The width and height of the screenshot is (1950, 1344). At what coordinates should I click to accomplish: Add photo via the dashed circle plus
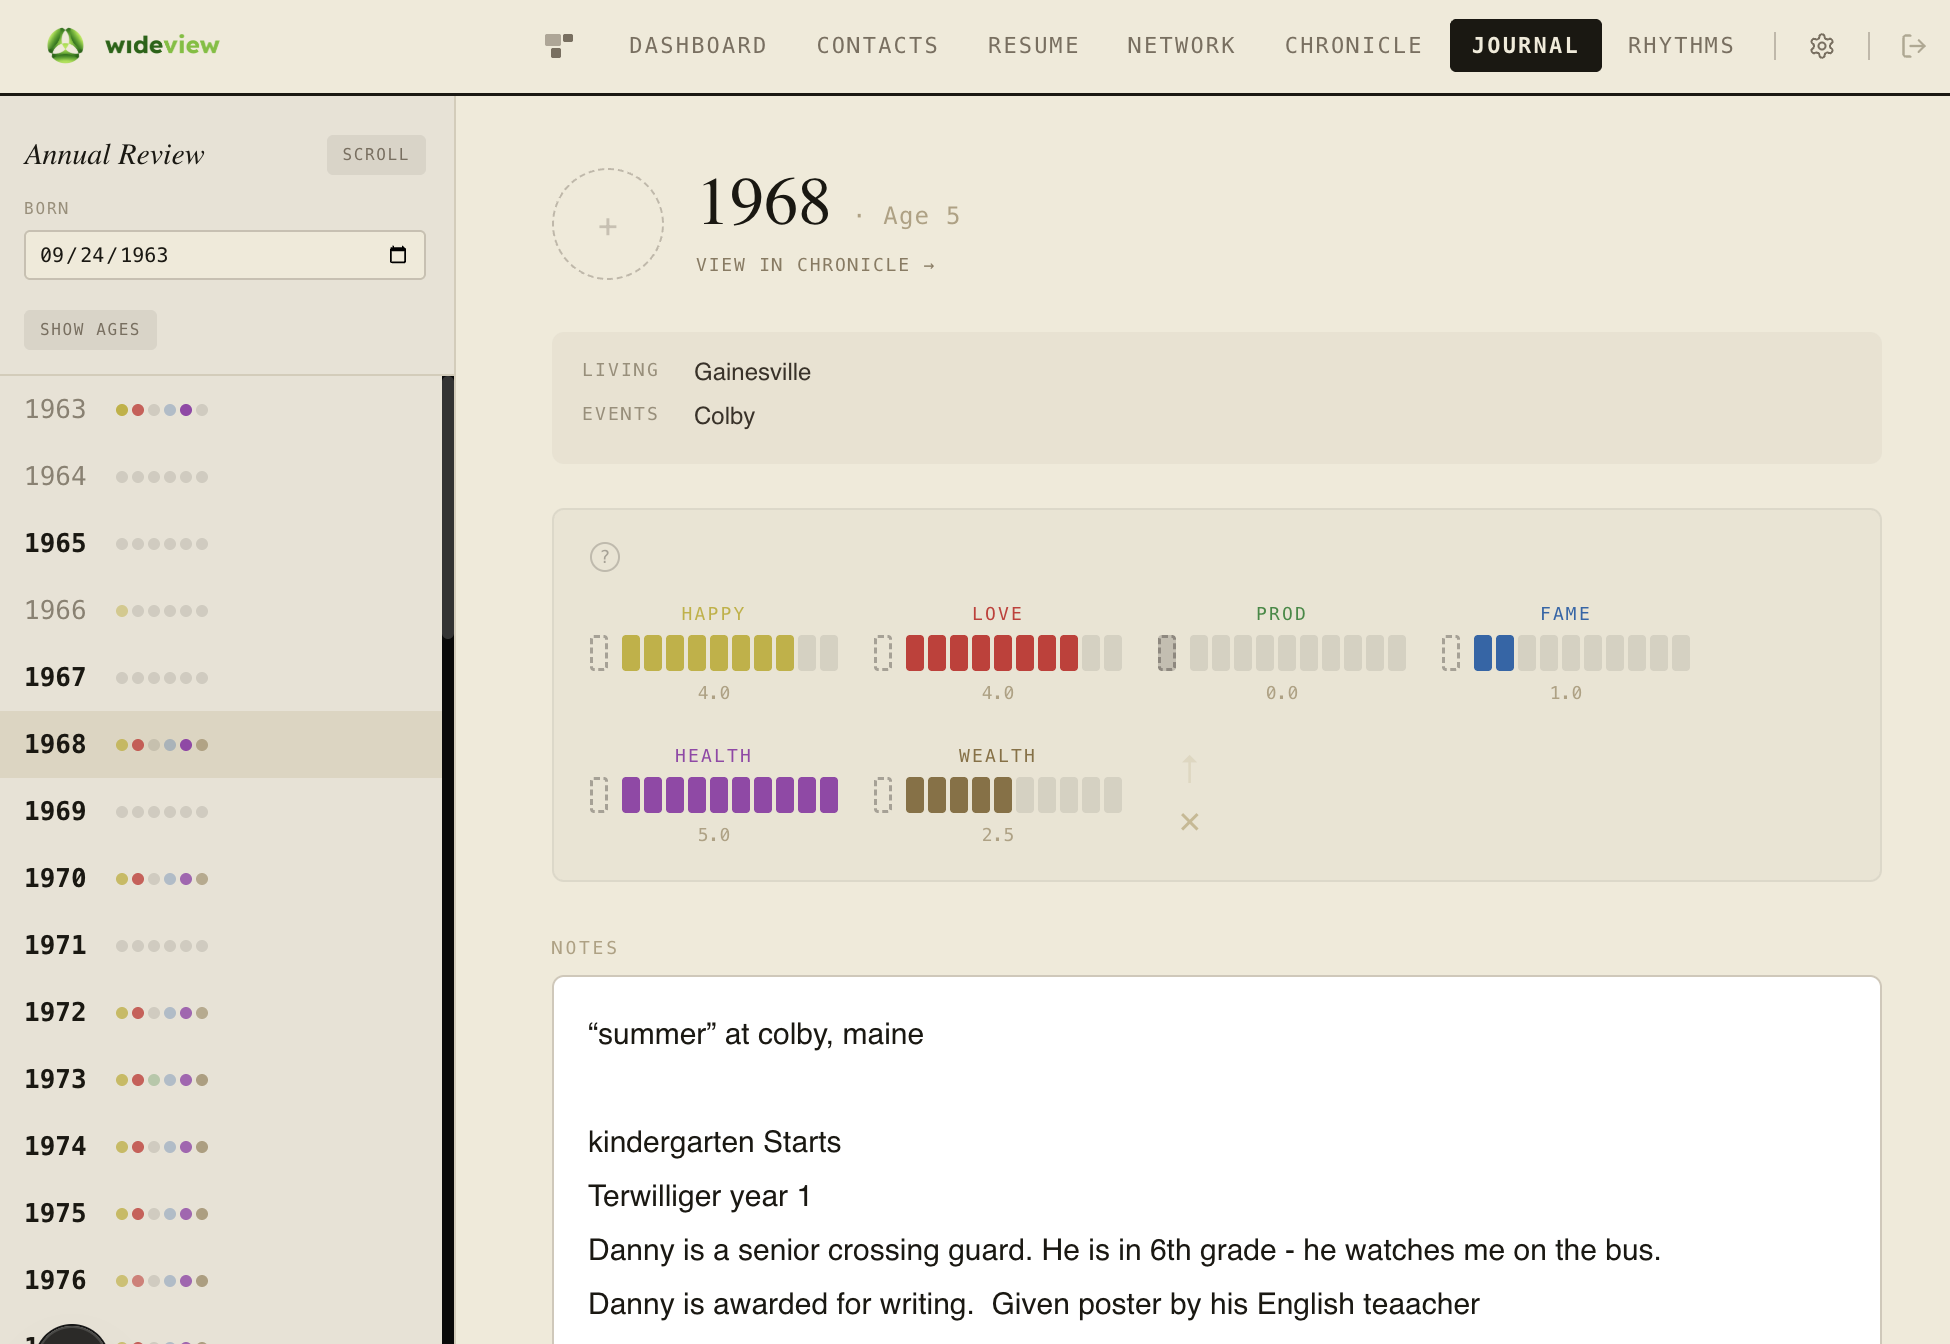(x=608, y=225)
